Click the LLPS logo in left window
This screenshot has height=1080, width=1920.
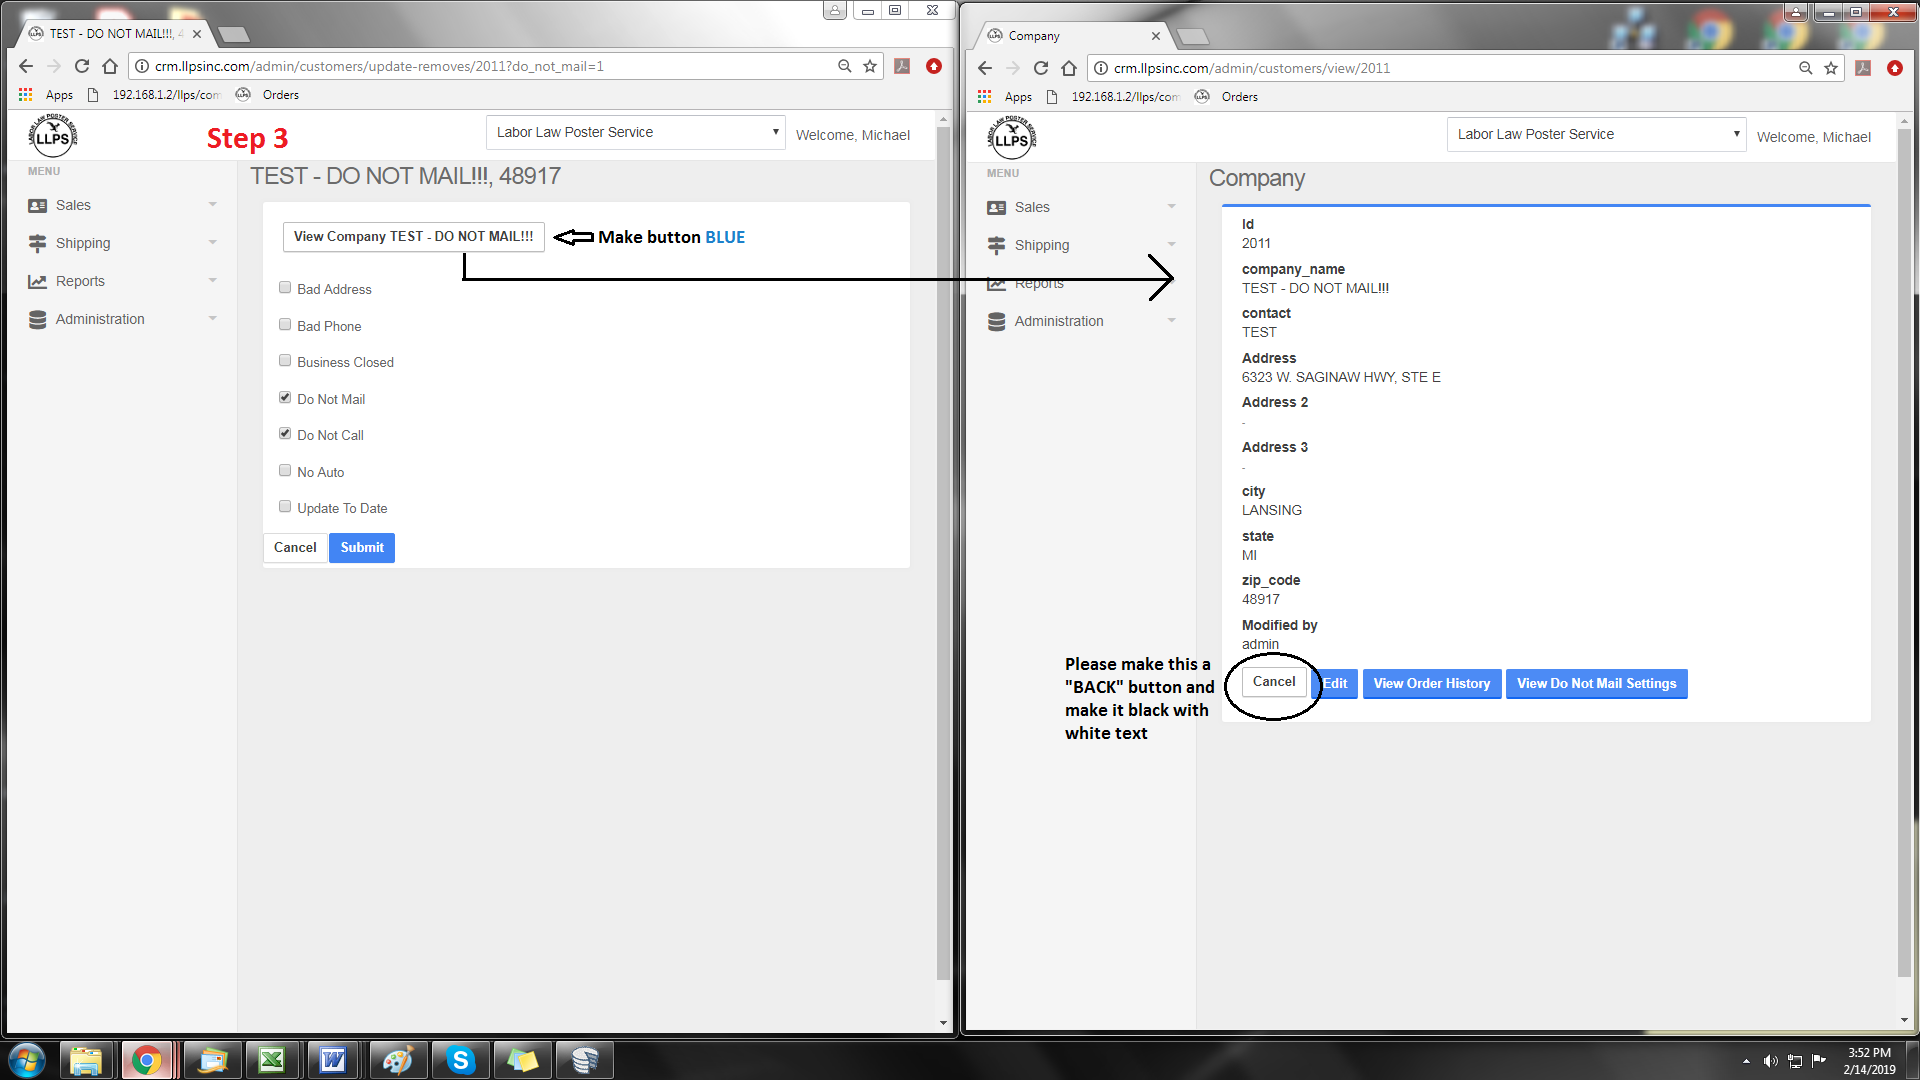(x=52, y=136)
